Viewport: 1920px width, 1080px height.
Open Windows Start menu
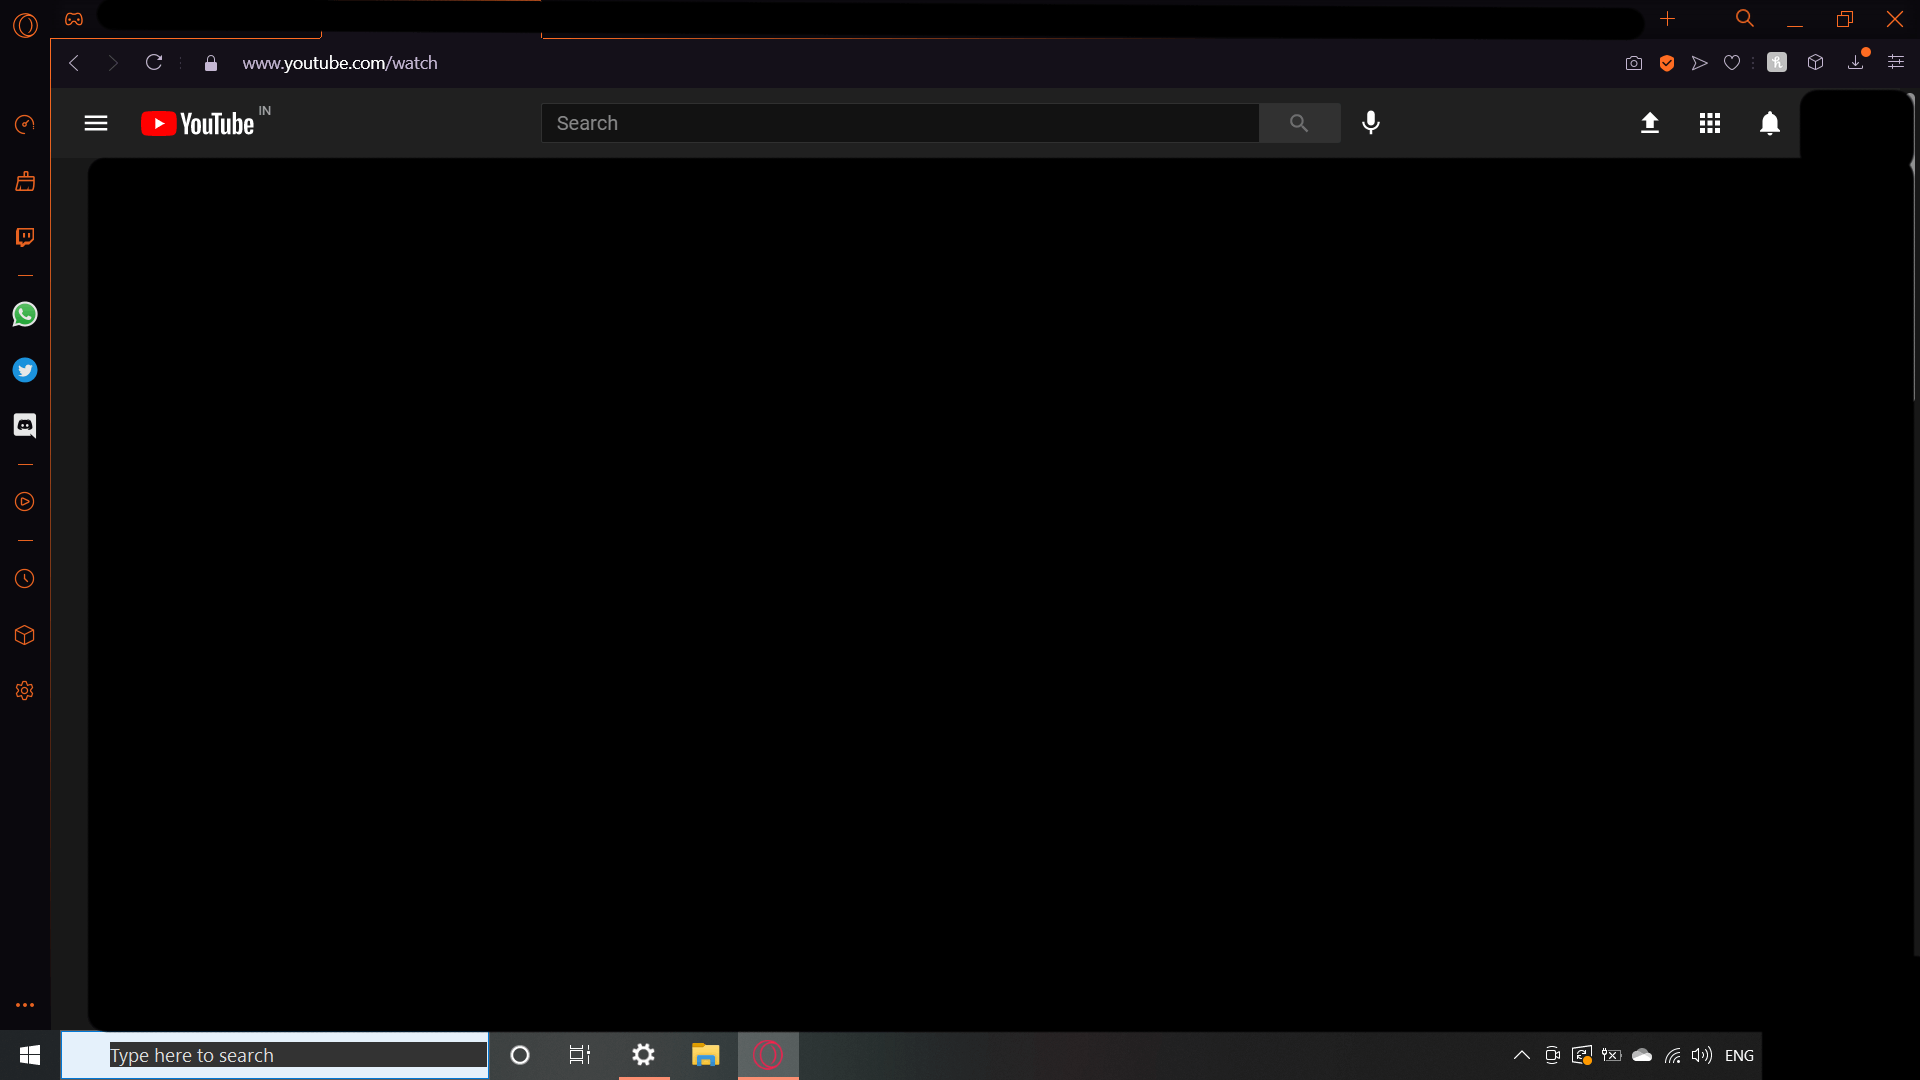tap(30, 1055)
